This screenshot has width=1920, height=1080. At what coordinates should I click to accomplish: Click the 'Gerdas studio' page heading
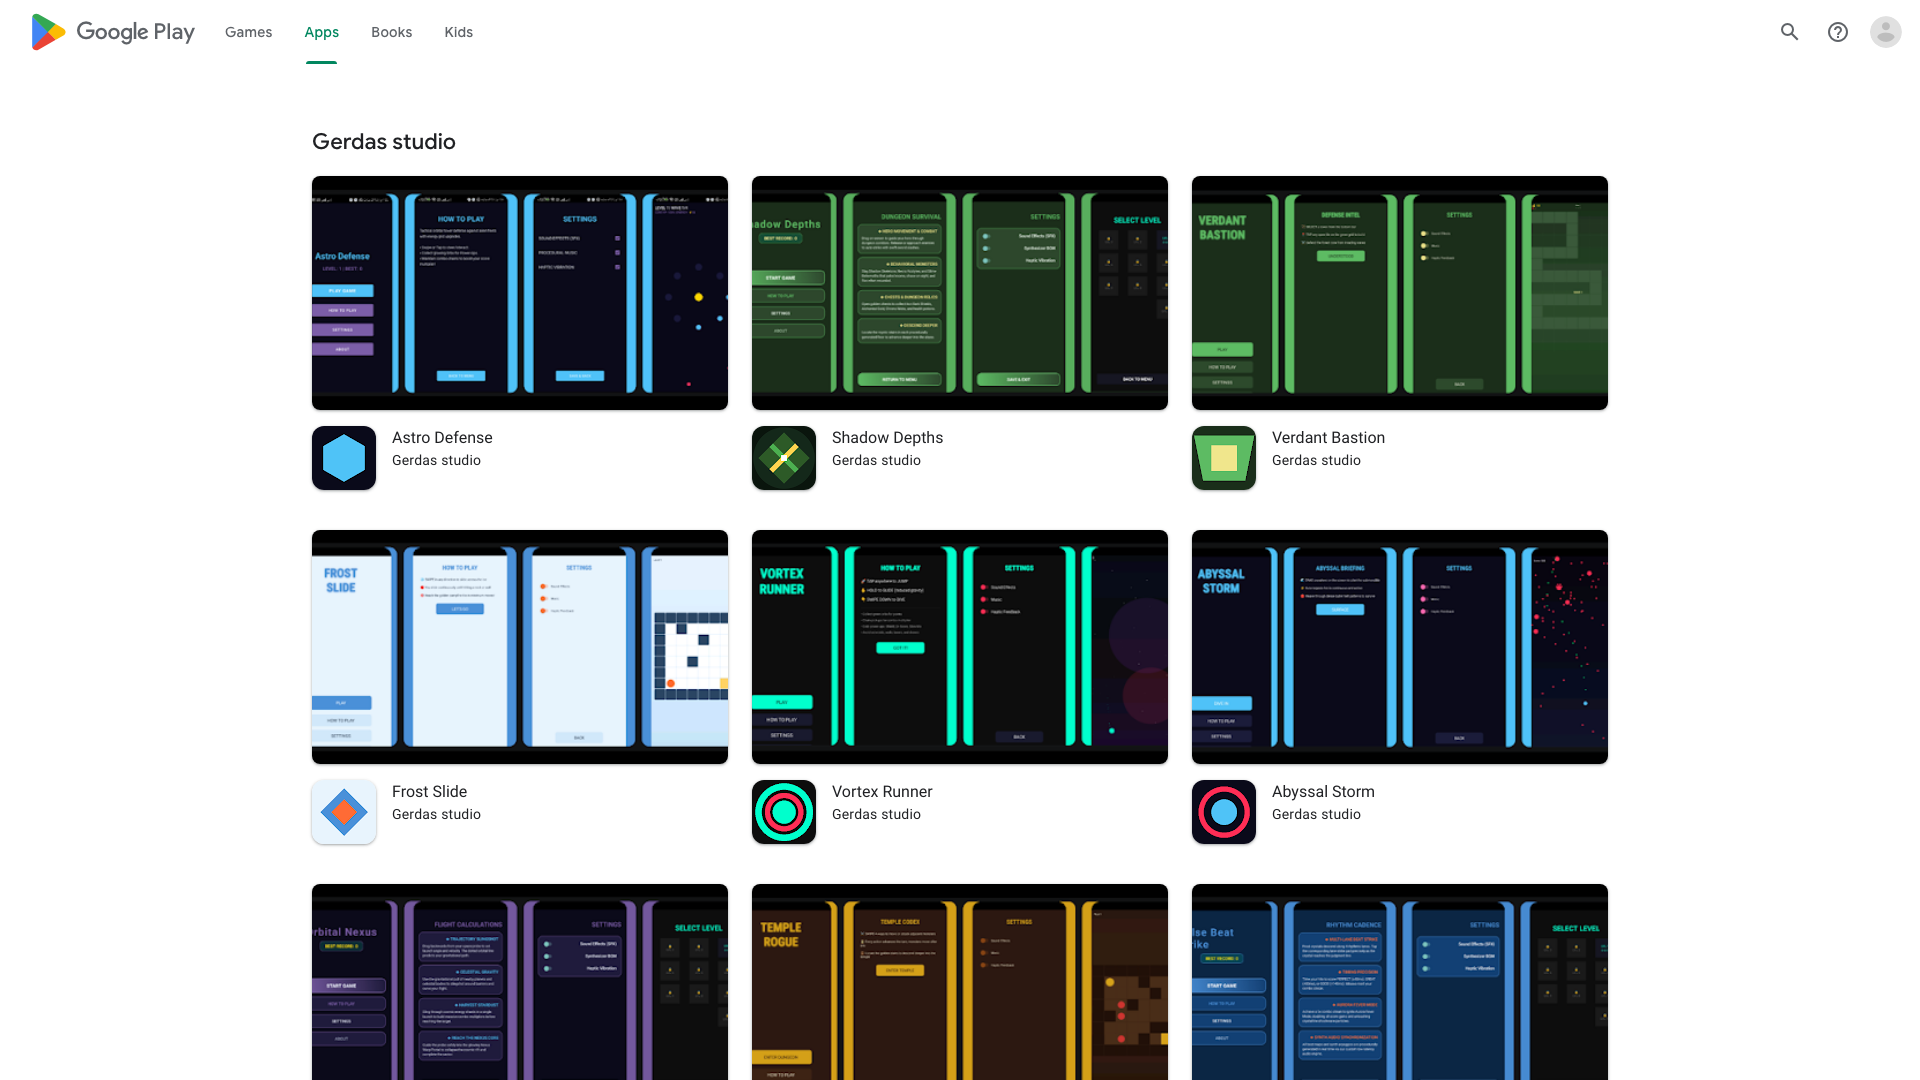pos(384,142)
